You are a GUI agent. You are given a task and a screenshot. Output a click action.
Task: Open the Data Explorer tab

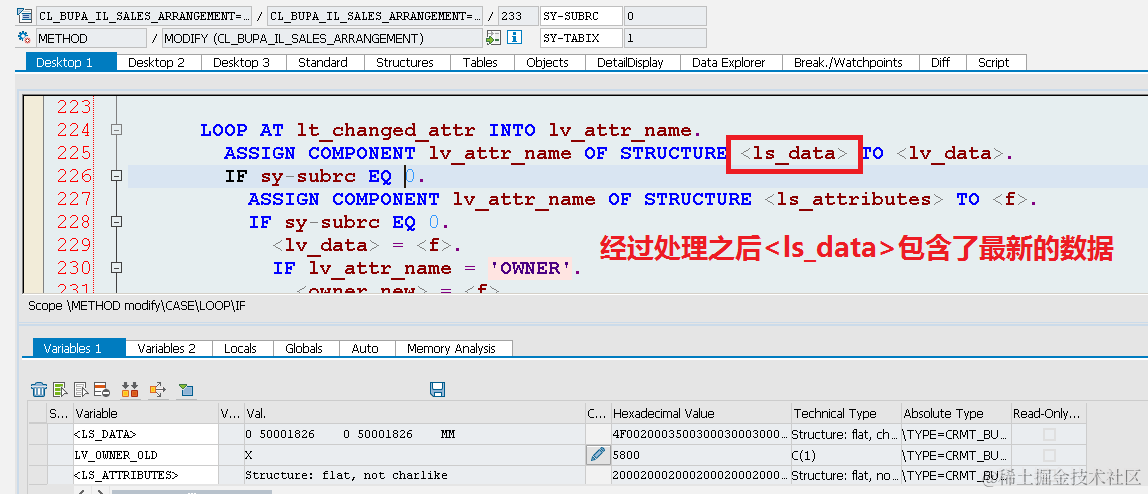pos(728,62)
